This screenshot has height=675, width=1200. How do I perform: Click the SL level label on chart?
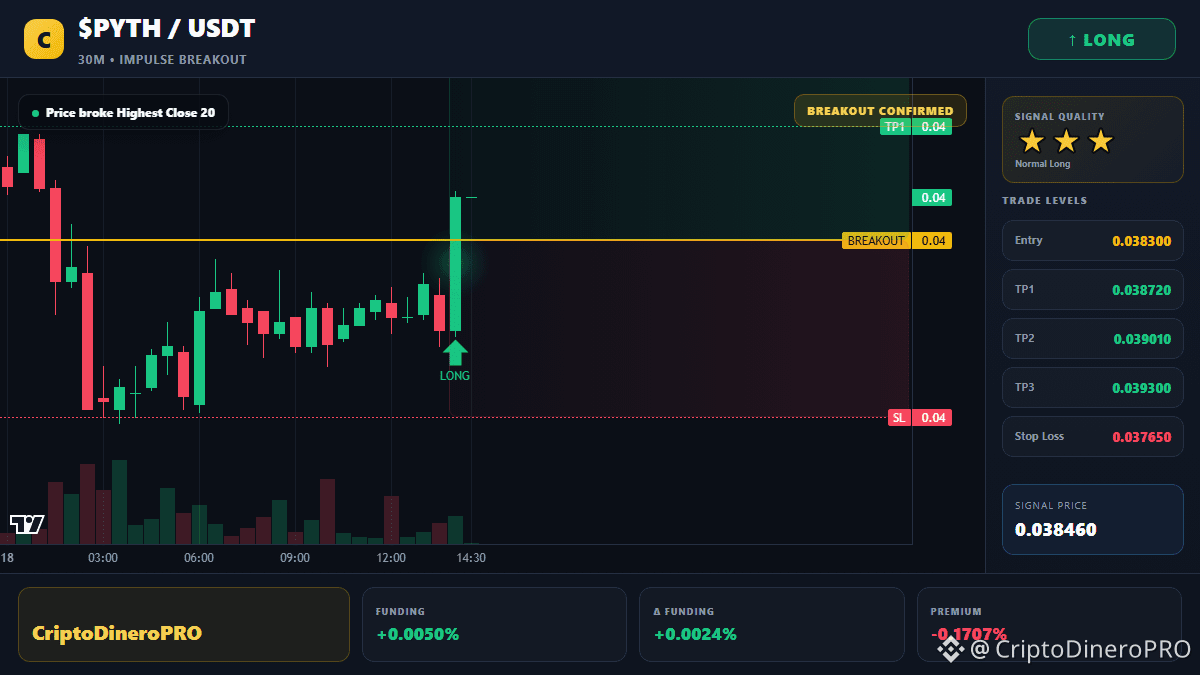click(920, 418)
